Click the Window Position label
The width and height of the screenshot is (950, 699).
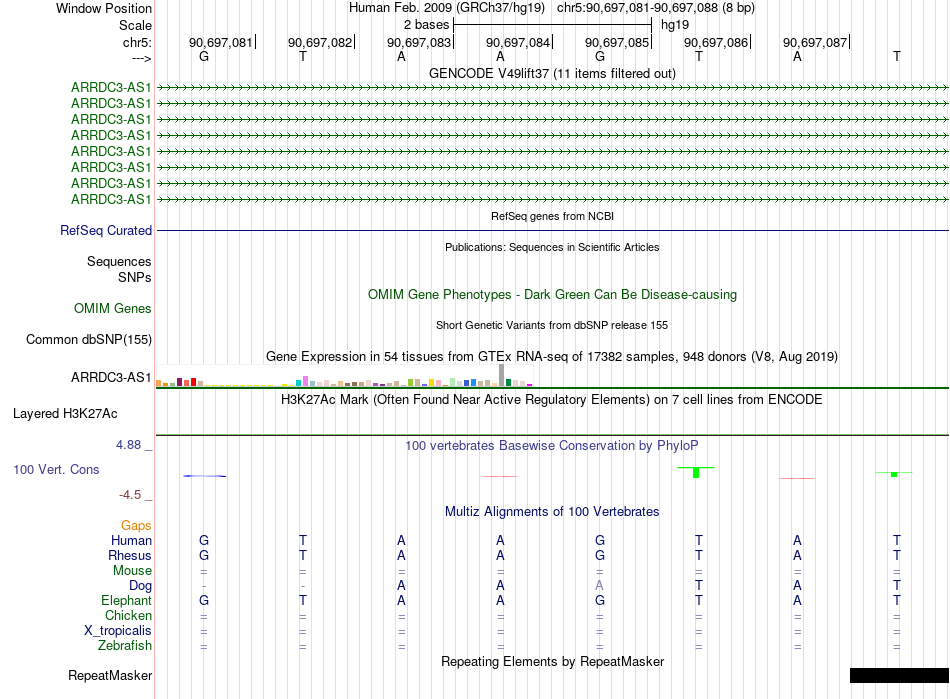point(104,8)
